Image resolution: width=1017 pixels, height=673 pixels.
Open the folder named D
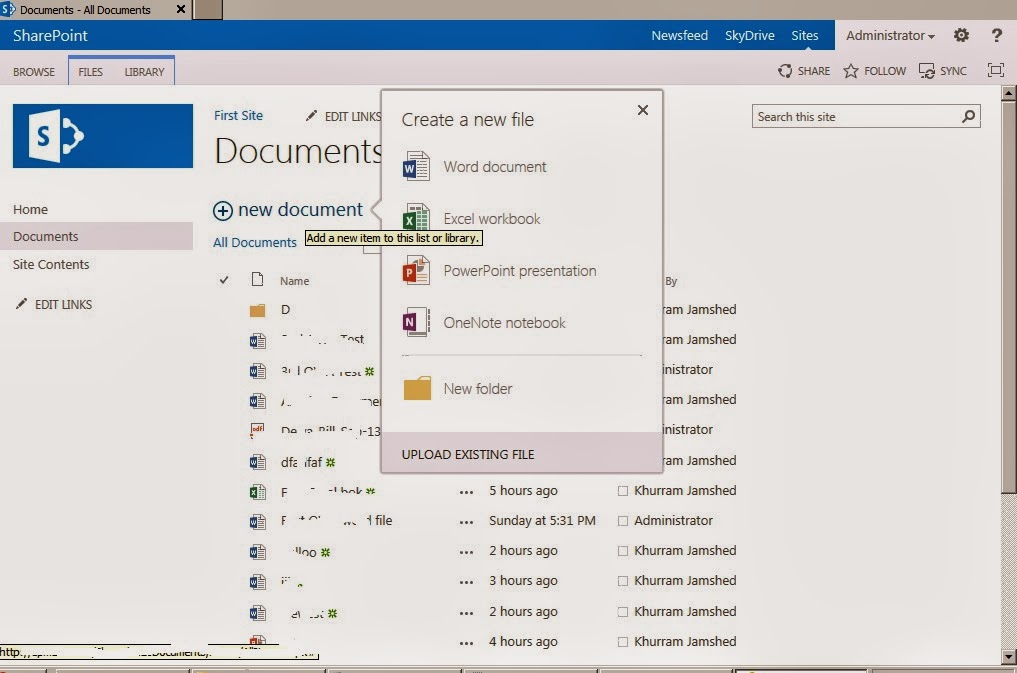click(x=285, y=310)
